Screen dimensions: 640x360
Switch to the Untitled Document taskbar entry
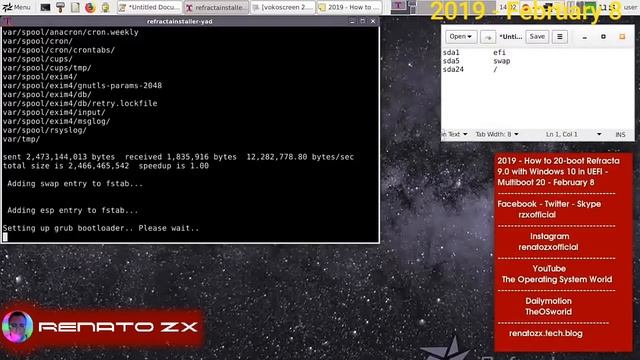(x=149, y=7)
